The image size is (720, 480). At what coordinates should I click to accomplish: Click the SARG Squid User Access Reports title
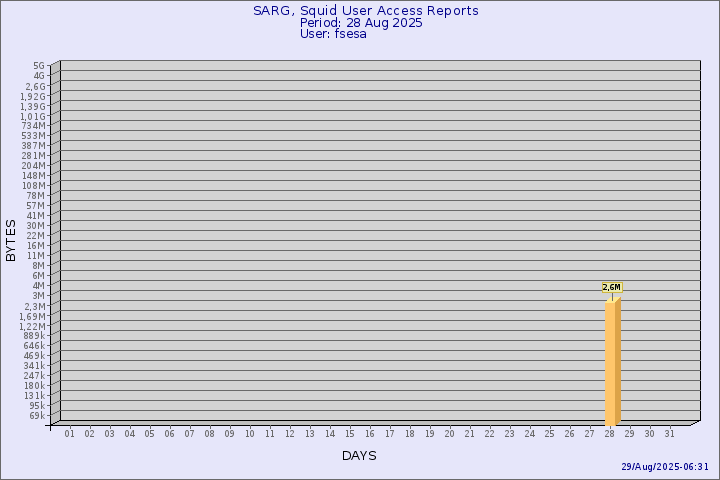pyautogui.click(x=365, y=11)
